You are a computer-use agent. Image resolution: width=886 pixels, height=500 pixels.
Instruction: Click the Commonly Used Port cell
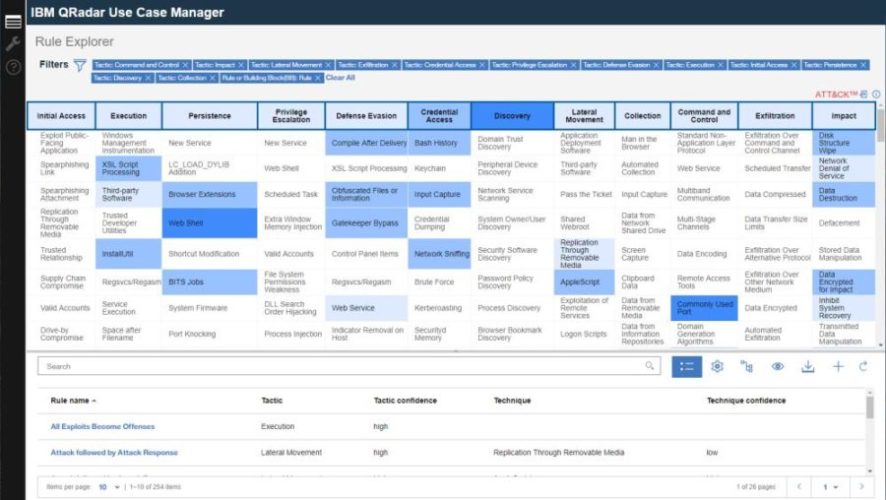click(704, 308)
